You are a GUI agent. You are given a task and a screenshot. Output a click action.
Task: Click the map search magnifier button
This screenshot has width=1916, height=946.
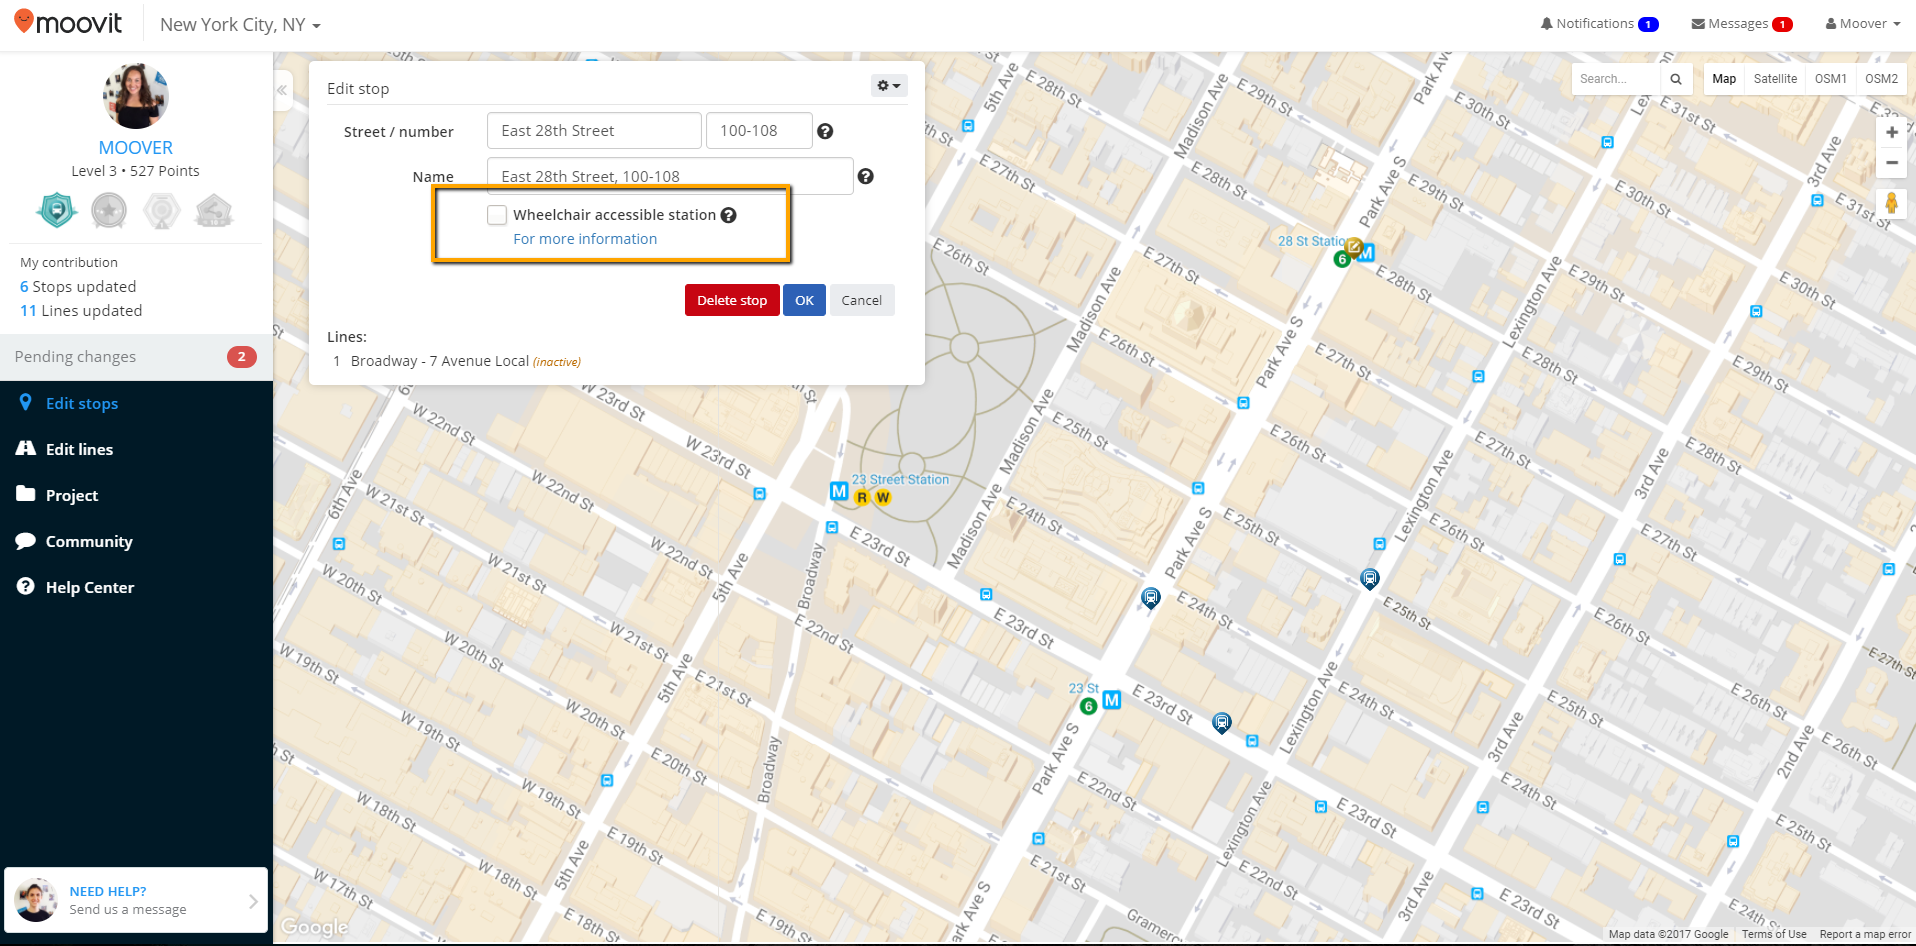1676,79
